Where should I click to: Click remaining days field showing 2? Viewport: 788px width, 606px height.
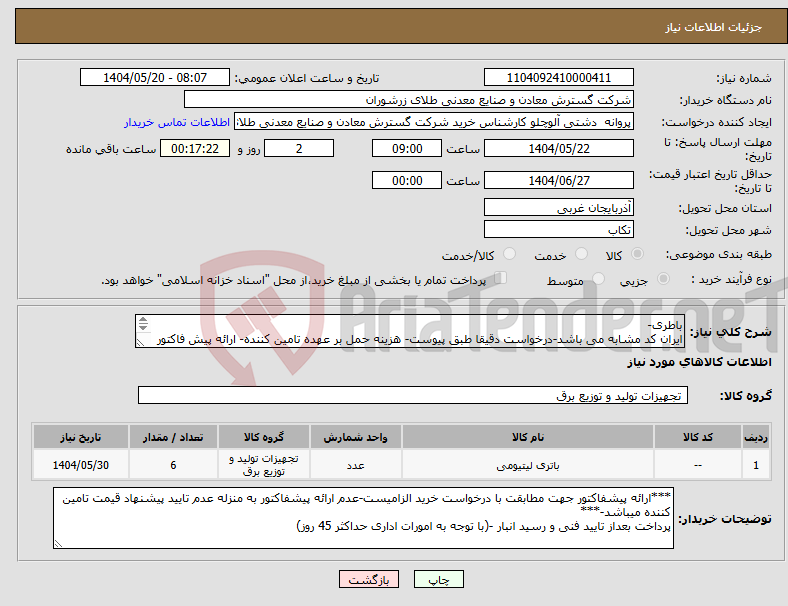pyautogui.click(x=299, y=148)
